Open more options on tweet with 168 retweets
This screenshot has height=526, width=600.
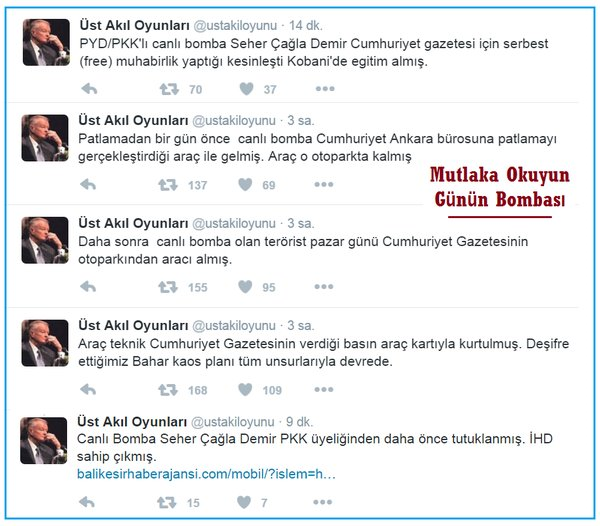[x=324, y=389]
